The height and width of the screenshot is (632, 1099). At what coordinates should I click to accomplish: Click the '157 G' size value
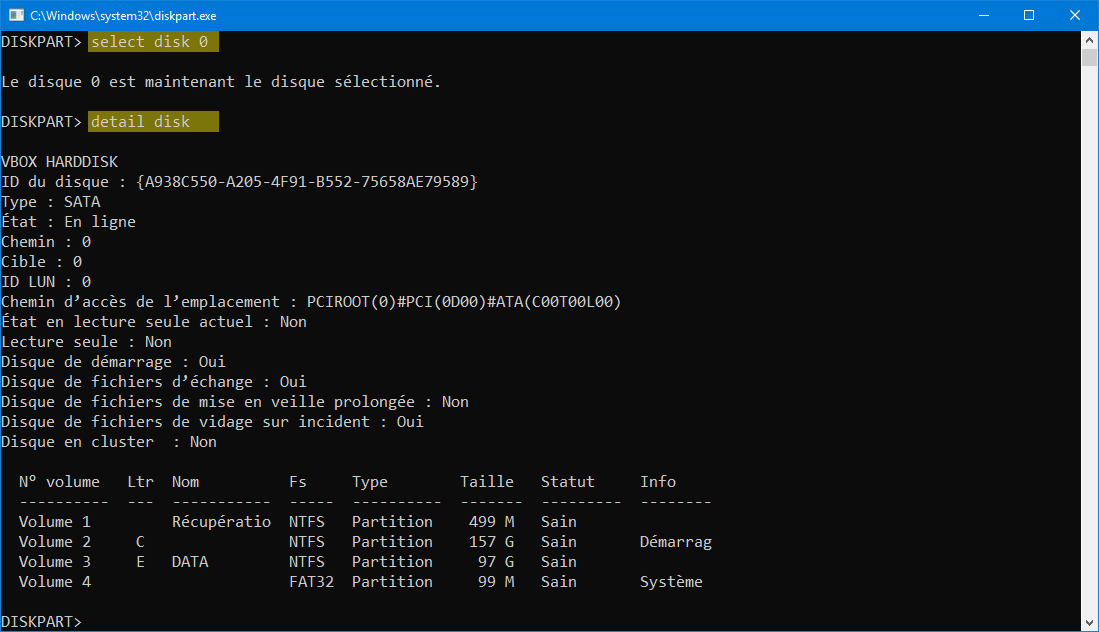(492, 542)
